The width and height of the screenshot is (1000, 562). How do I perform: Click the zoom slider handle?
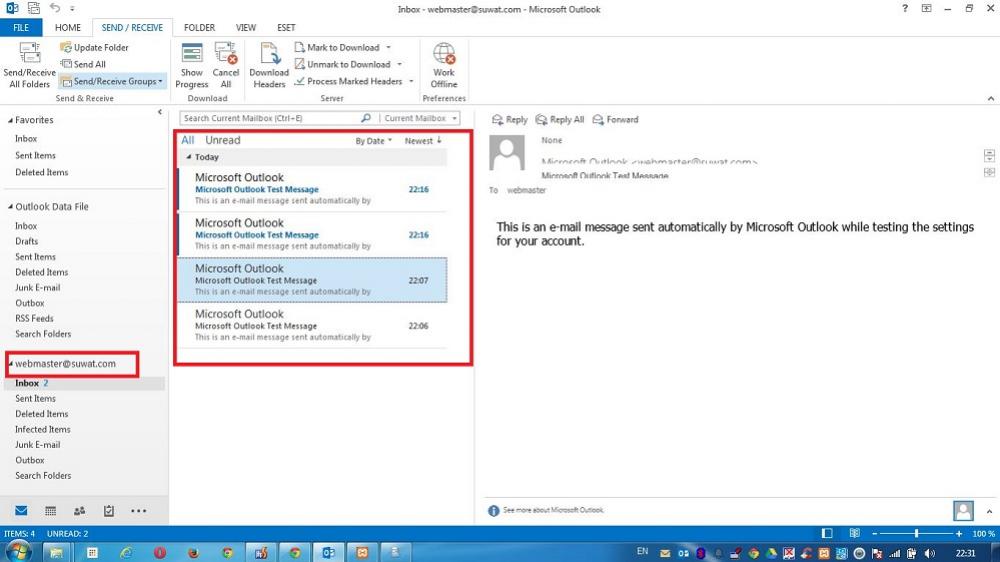coord(916,533)
